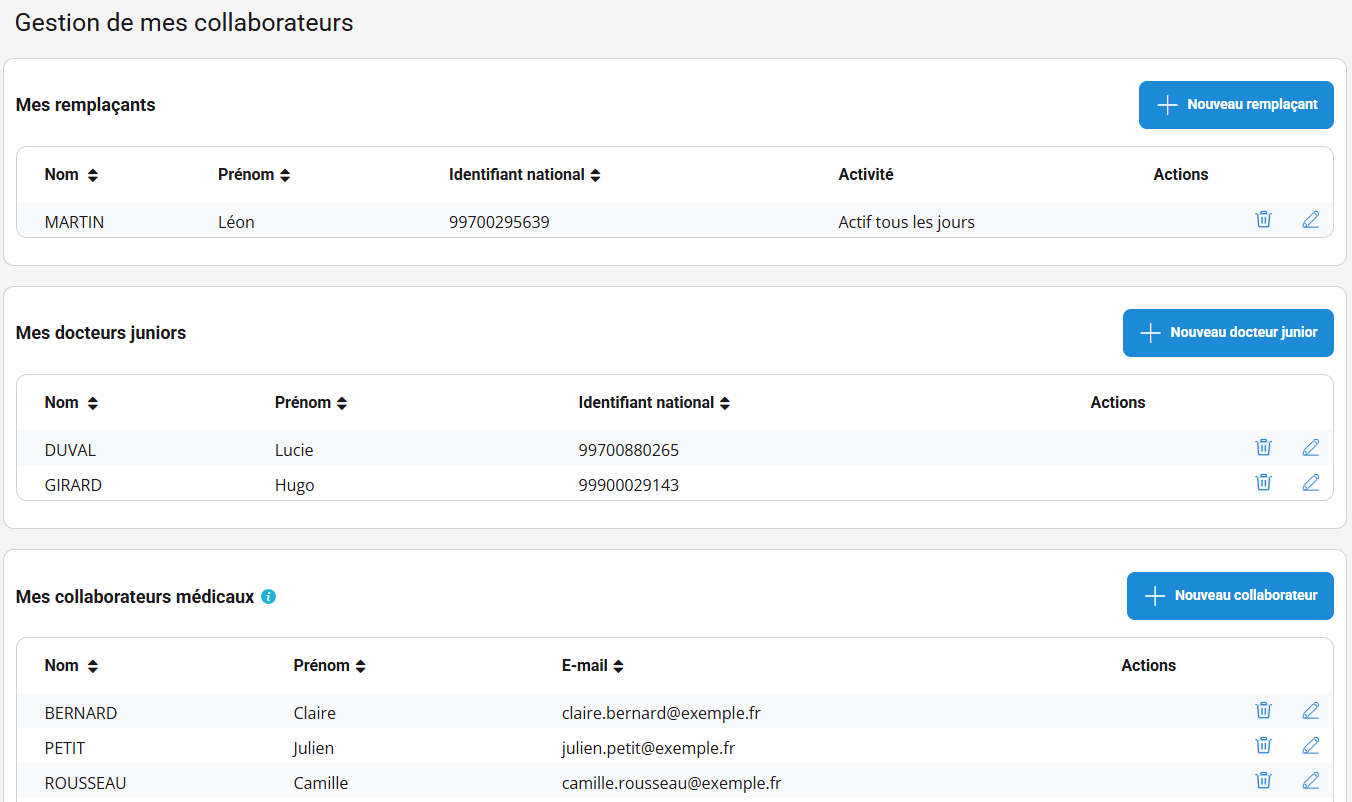This screenshot has height=802, width=1352.
Task: Sort remplaçants table by Nom
Action: click(93, 175)
